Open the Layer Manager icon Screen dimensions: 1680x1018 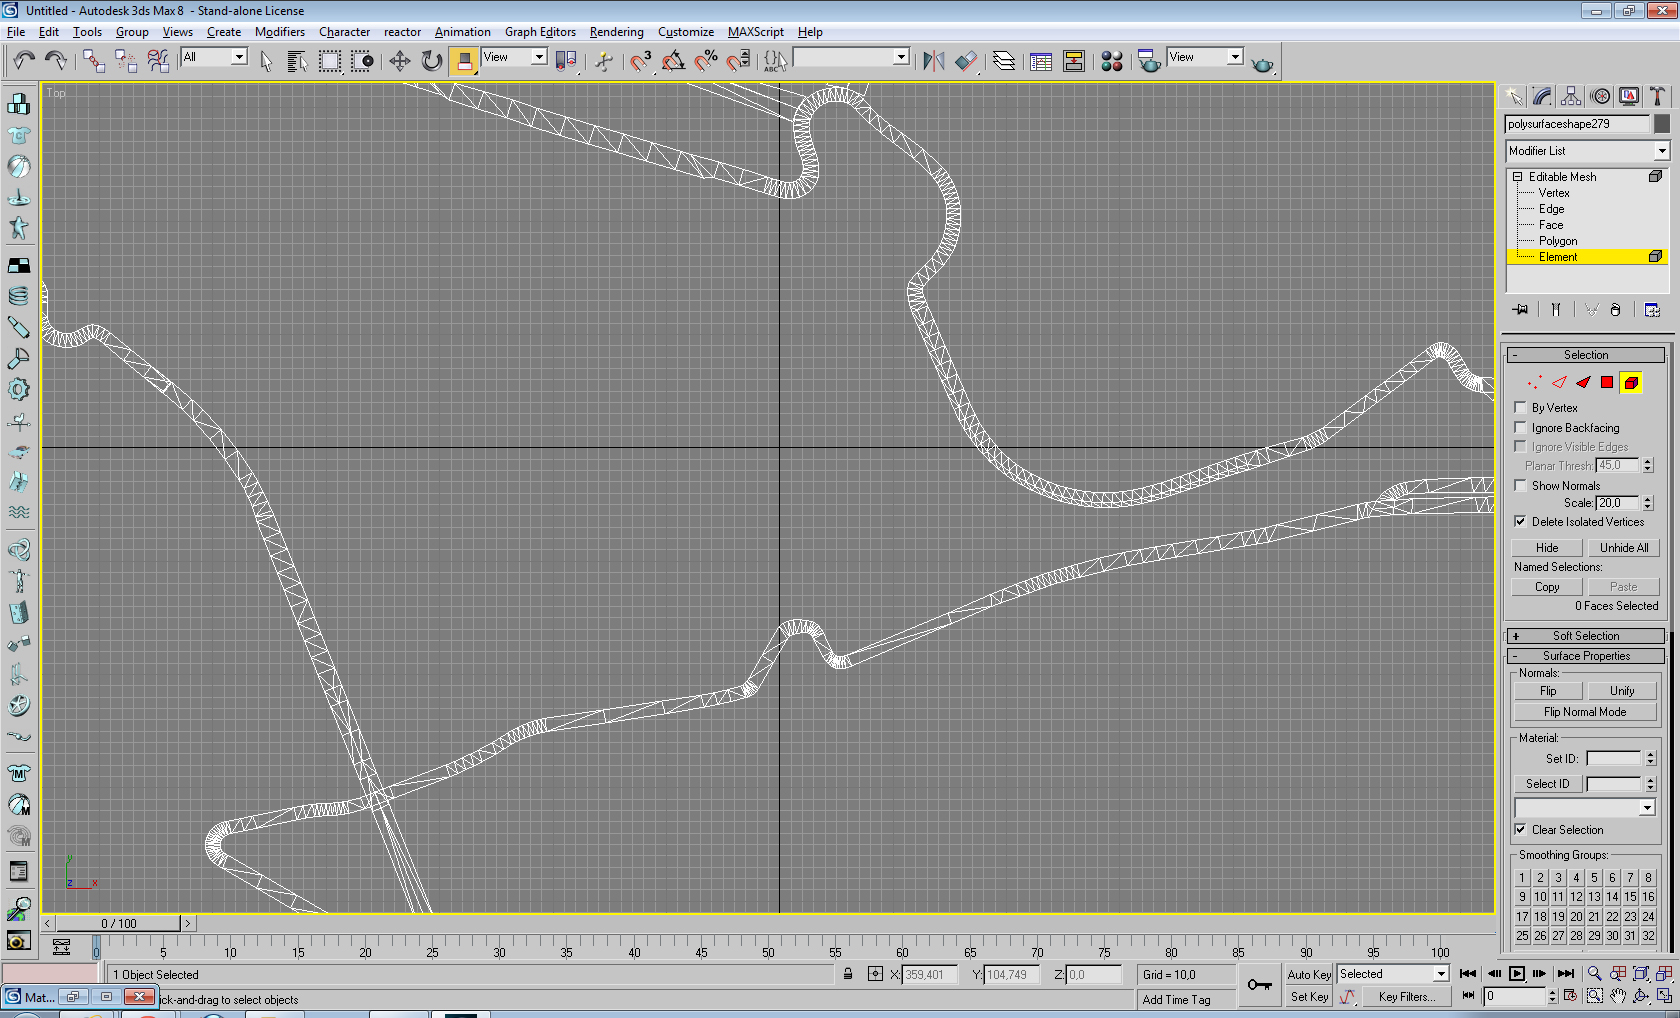pos(1004,61)
